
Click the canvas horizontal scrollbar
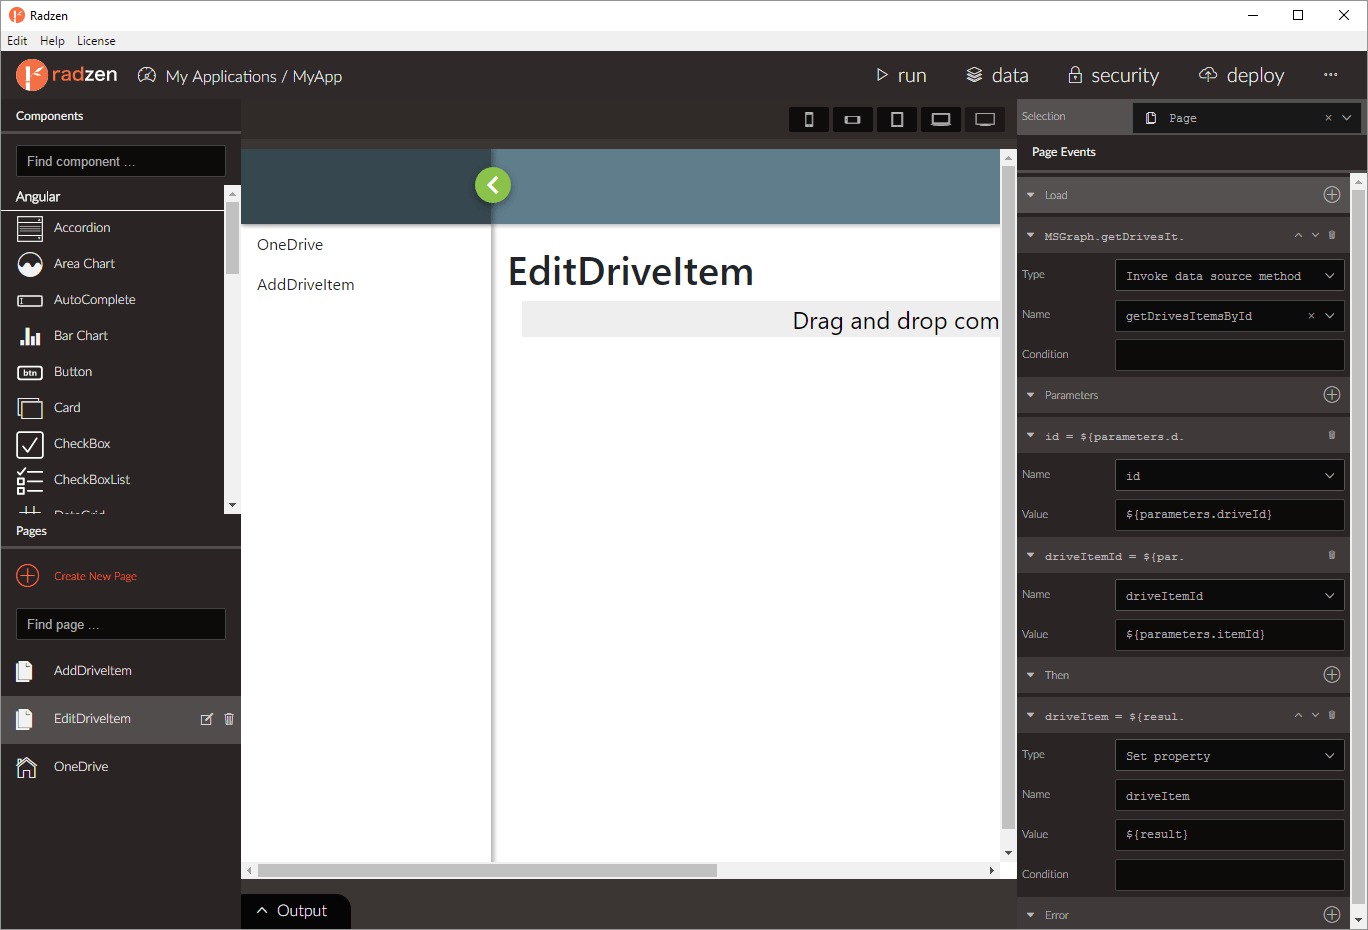(487, 870)
